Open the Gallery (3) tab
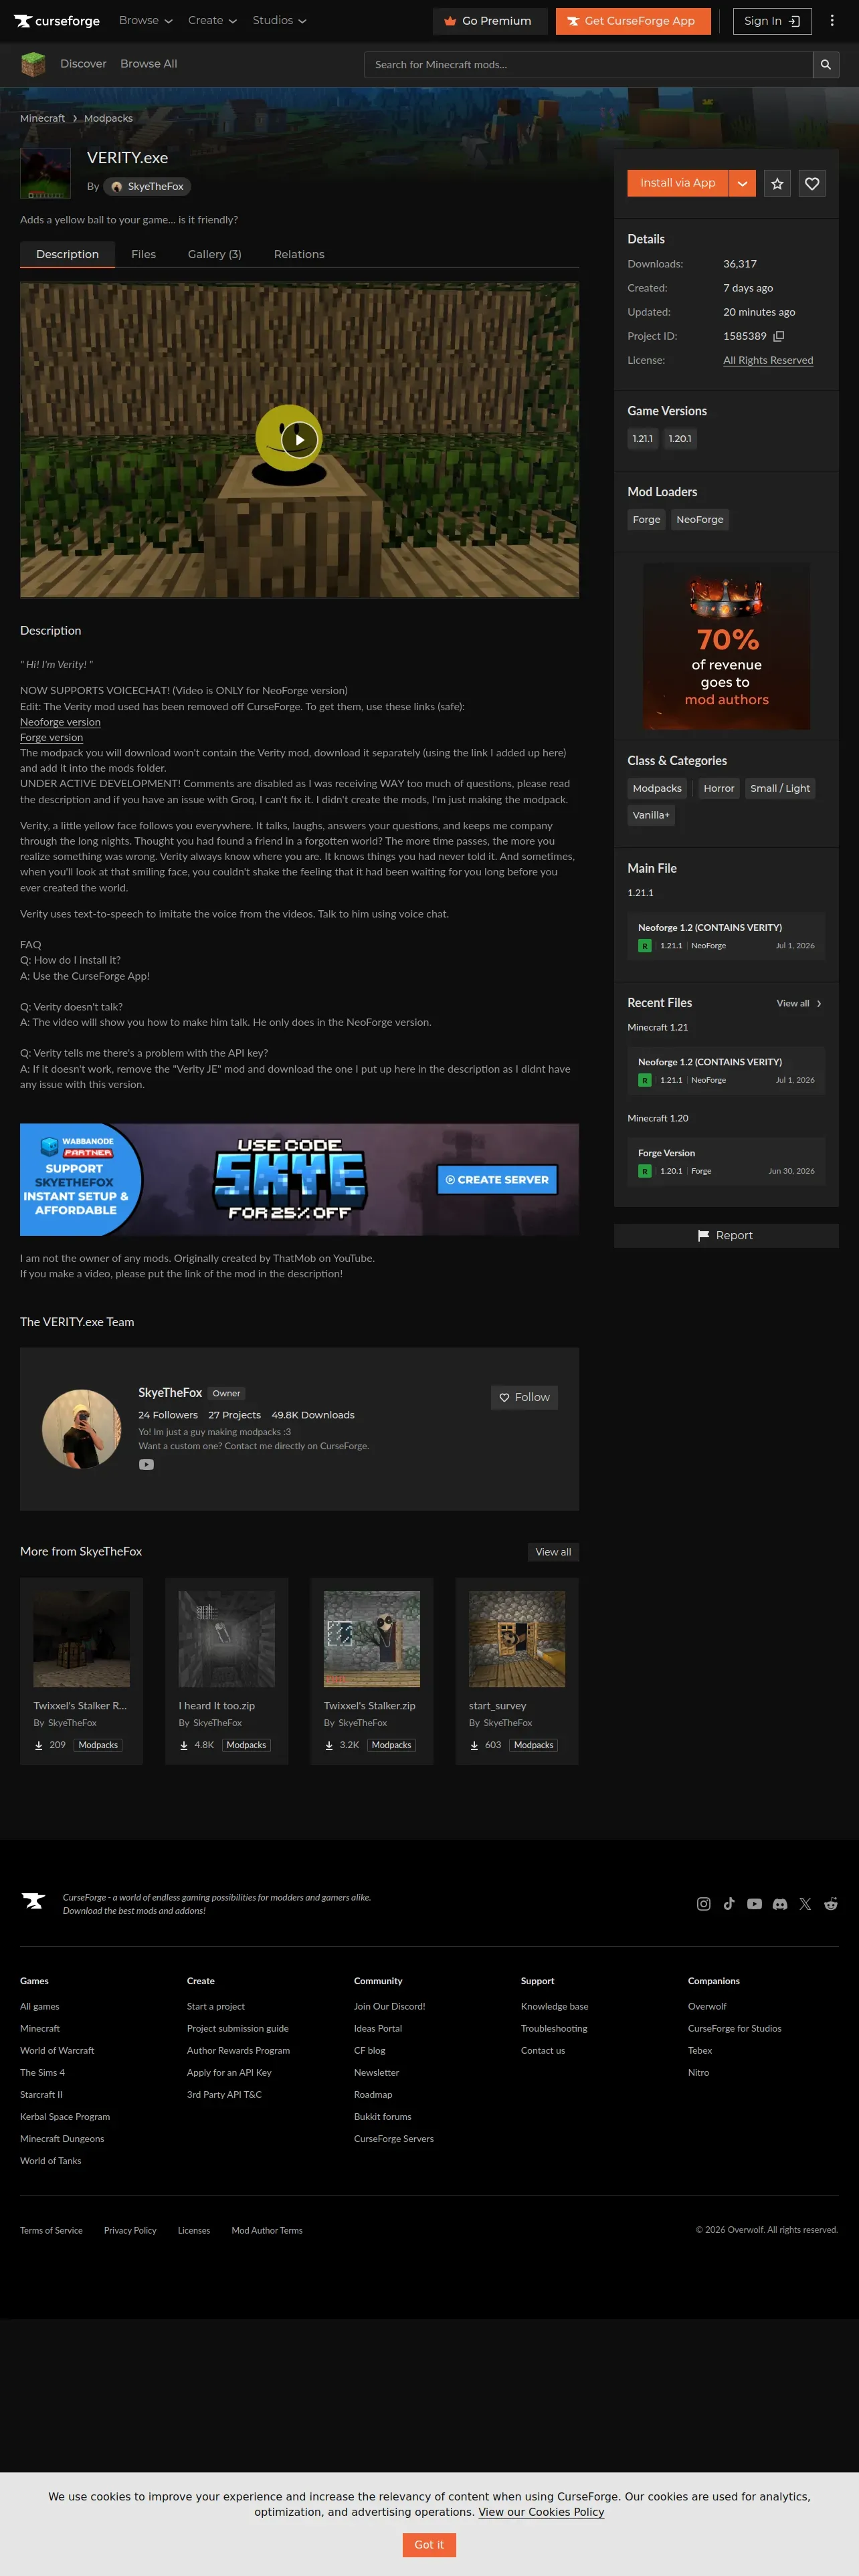 (x=215, y=255)
